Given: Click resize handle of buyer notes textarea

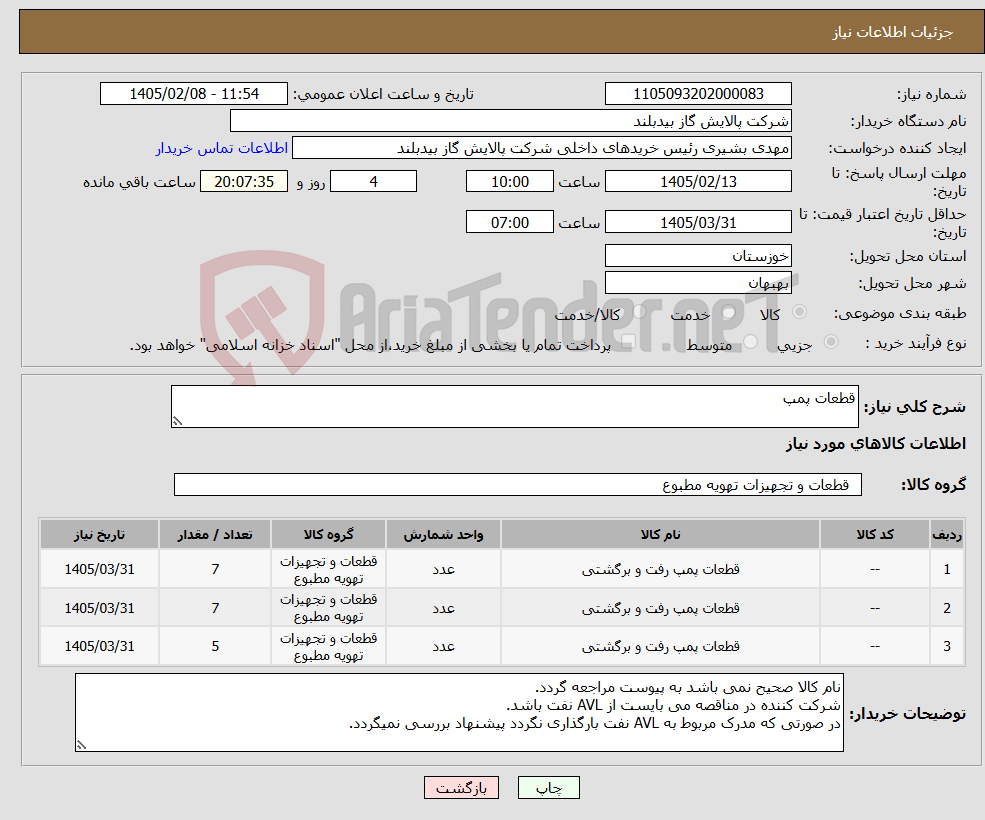Looking at the screenshot, I should coord(81,745).
